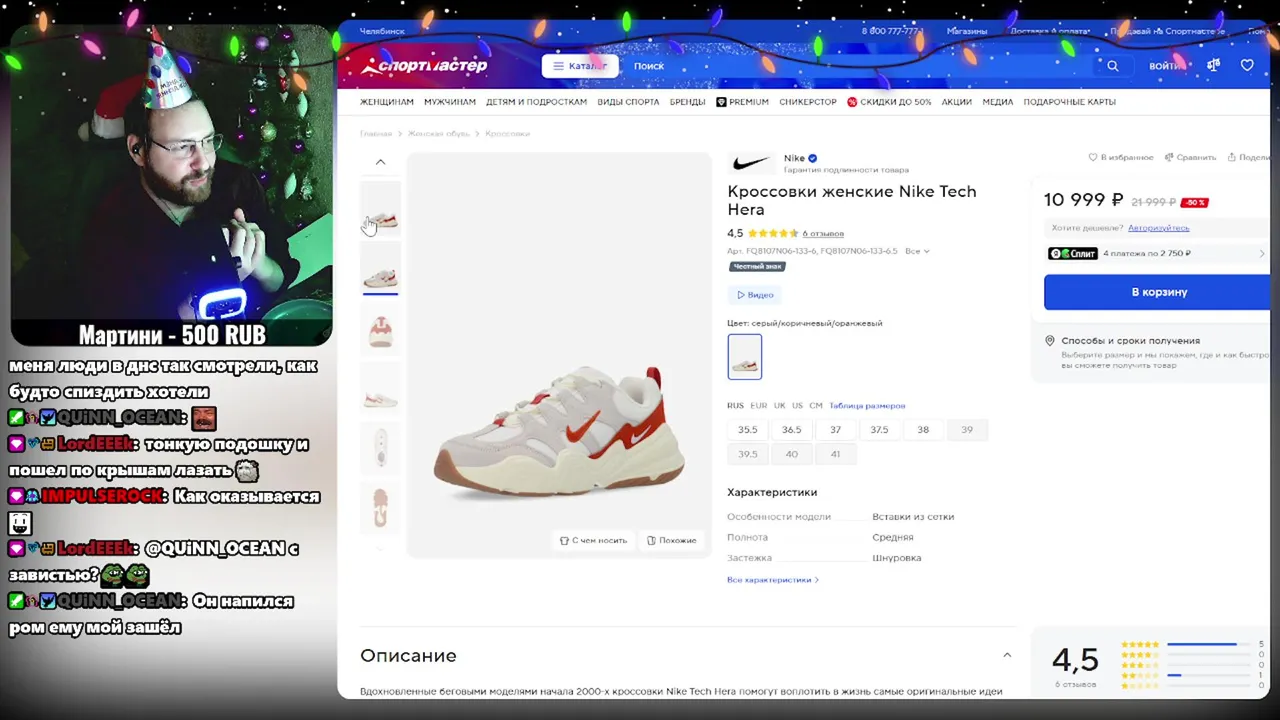Select size 38
The width and height of the screenshot is (1280, 720).
923,429
